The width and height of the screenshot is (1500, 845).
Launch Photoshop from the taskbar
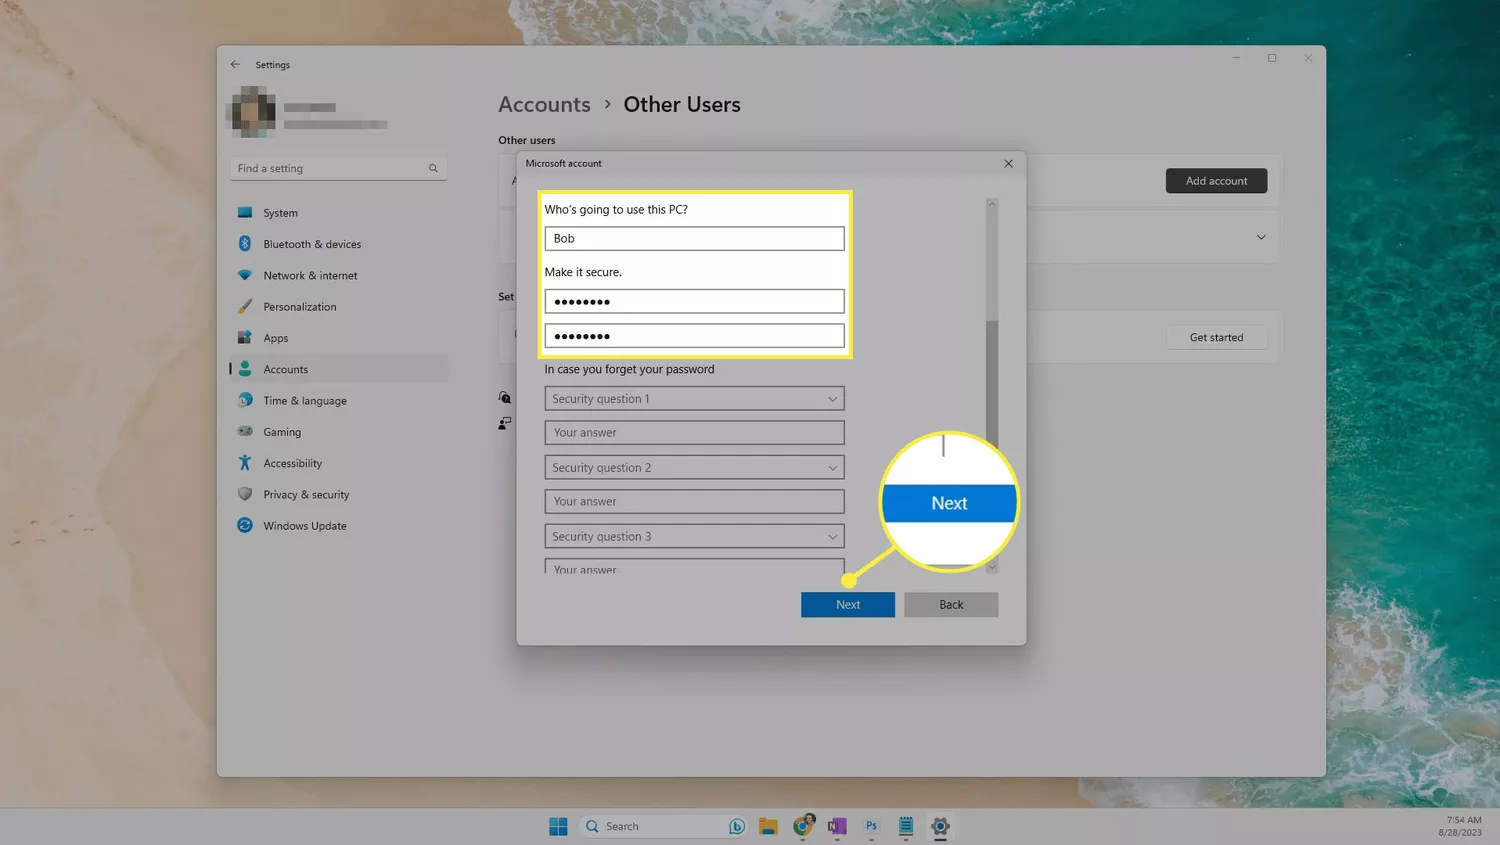pyautogui.click(x=871, y=826)
